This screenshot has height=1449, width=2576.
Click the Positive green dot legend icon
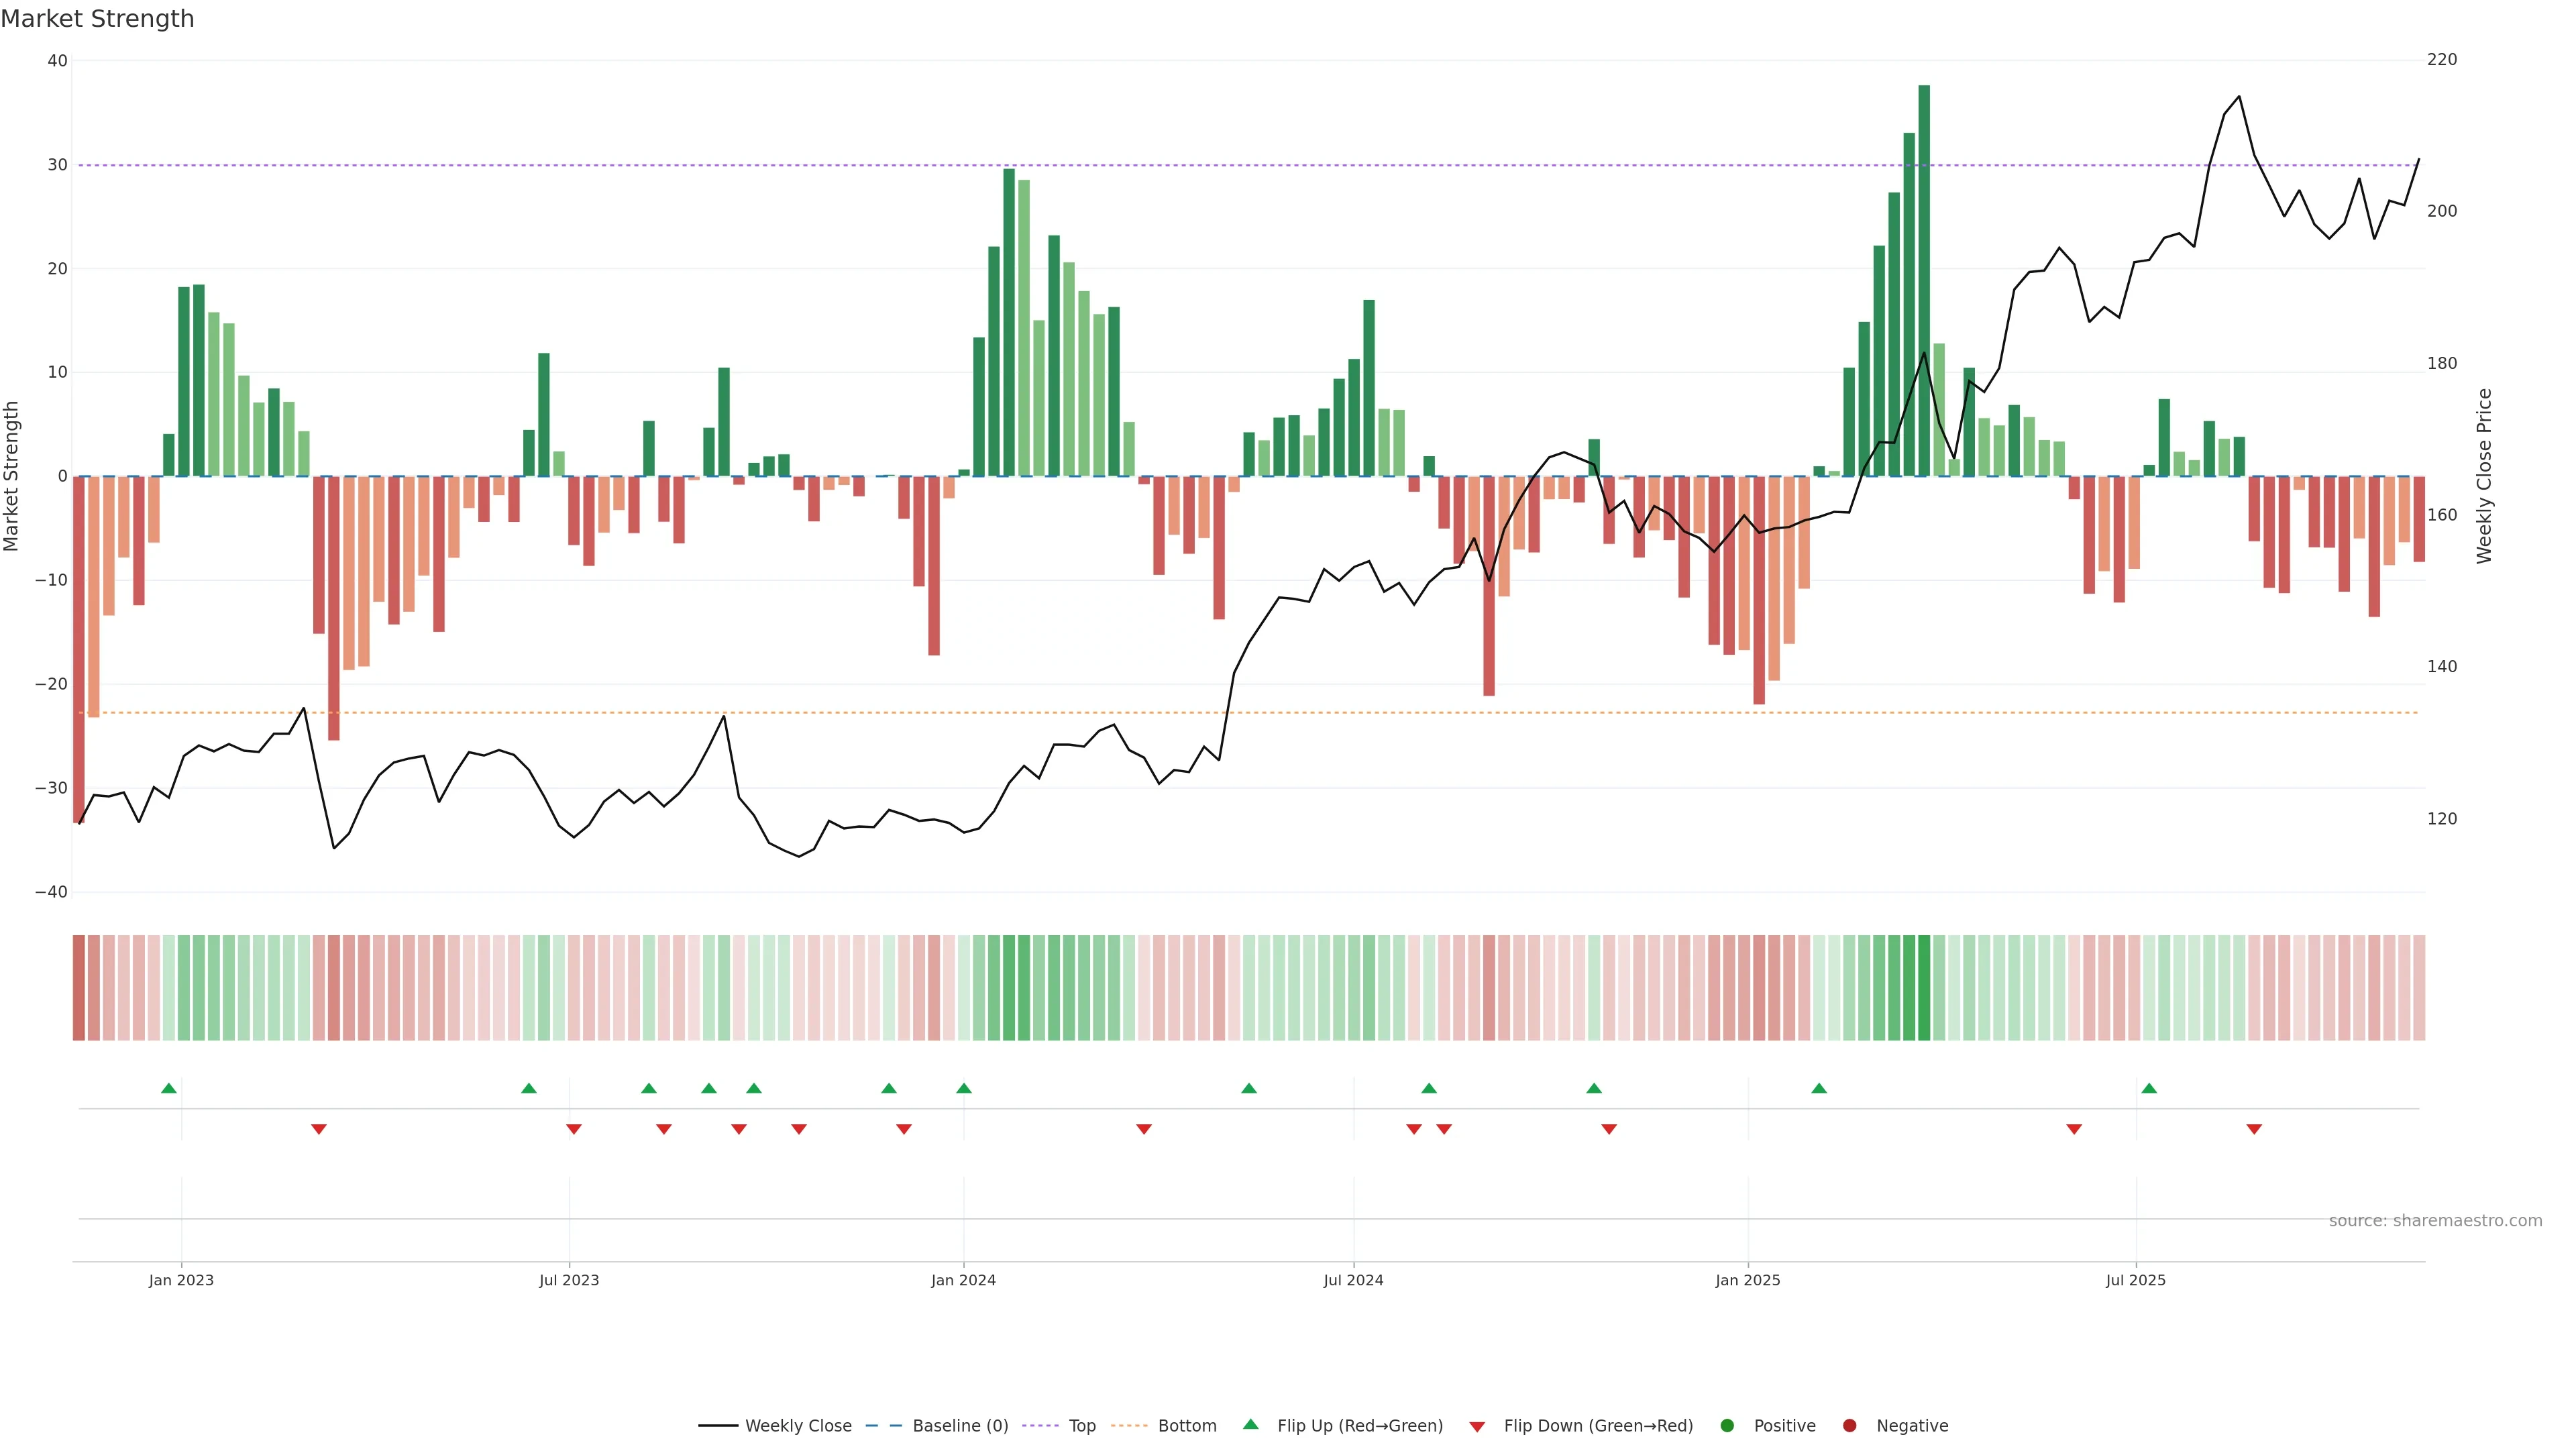(1727, 1426)
